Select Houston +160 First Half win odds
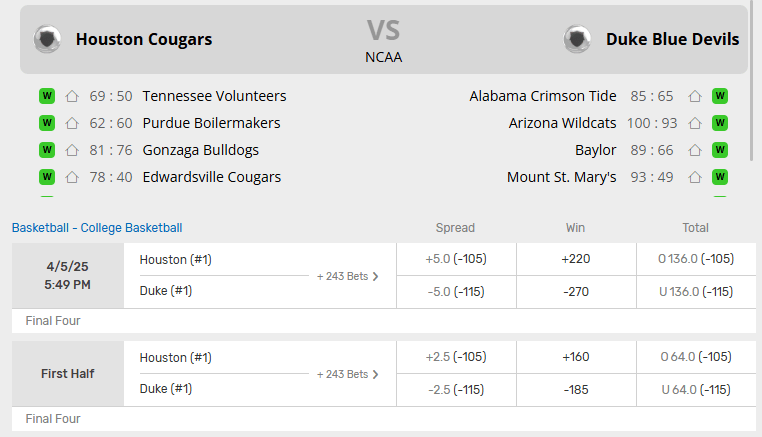762x437 pixels. [x=575, y=357]
